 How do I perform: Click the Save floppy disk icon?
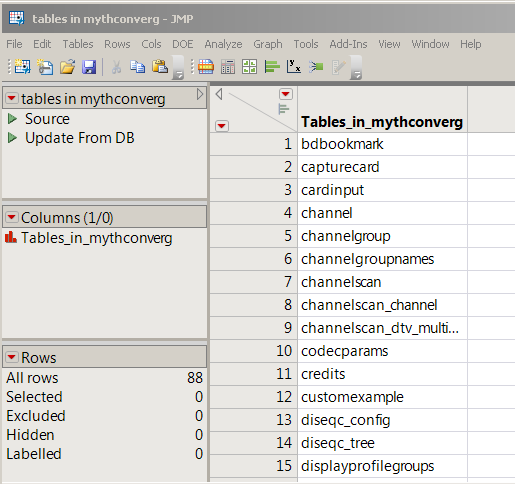[x=89, y=67]
